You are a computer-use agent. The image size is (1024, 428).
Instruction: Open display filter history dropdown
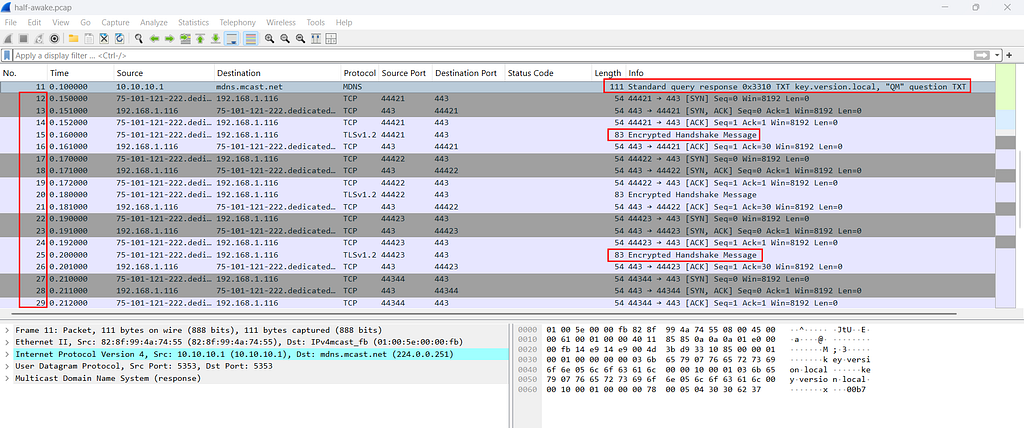999,56
